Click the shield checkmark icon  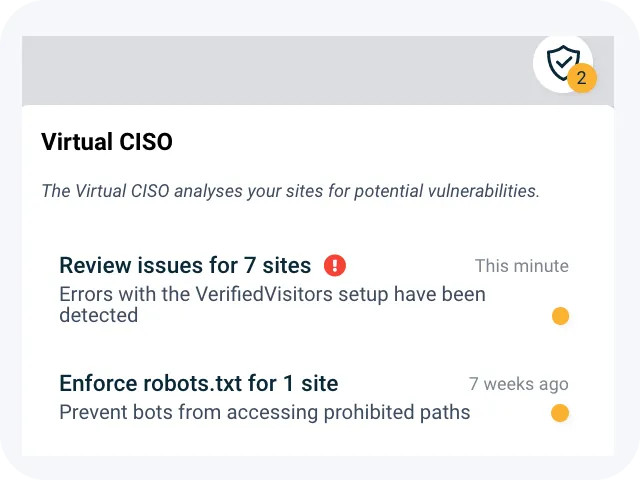tap(562, 62)
